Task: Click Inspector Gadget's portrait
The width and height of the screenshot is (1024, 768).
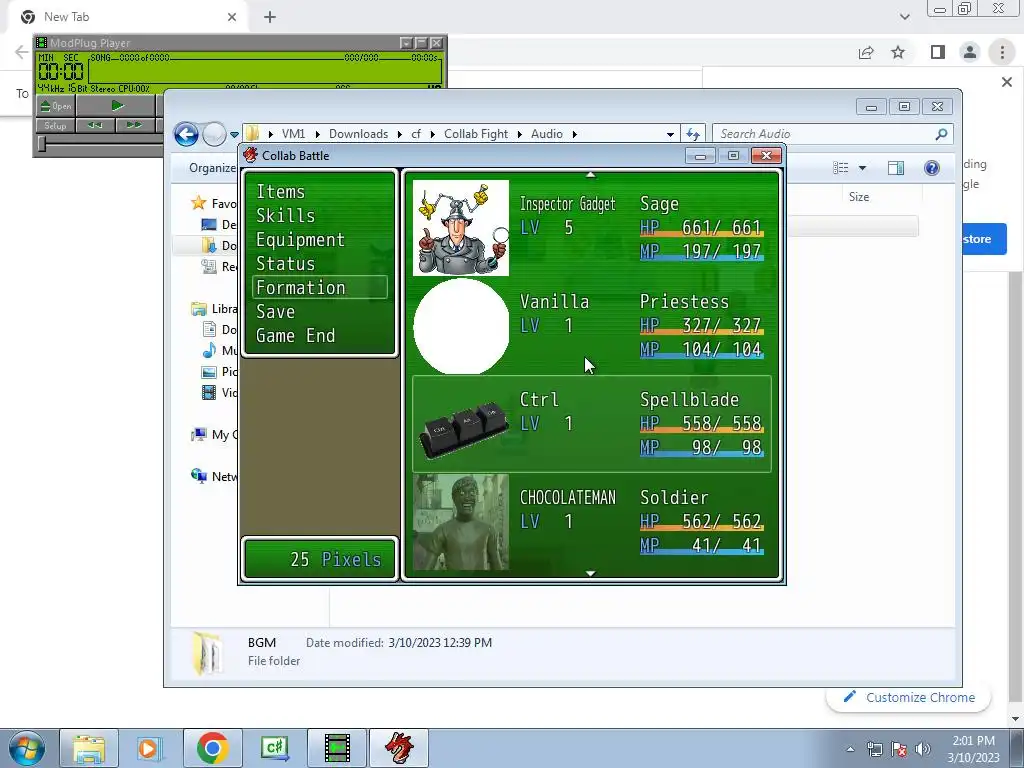Action: (x=461, y=228)
